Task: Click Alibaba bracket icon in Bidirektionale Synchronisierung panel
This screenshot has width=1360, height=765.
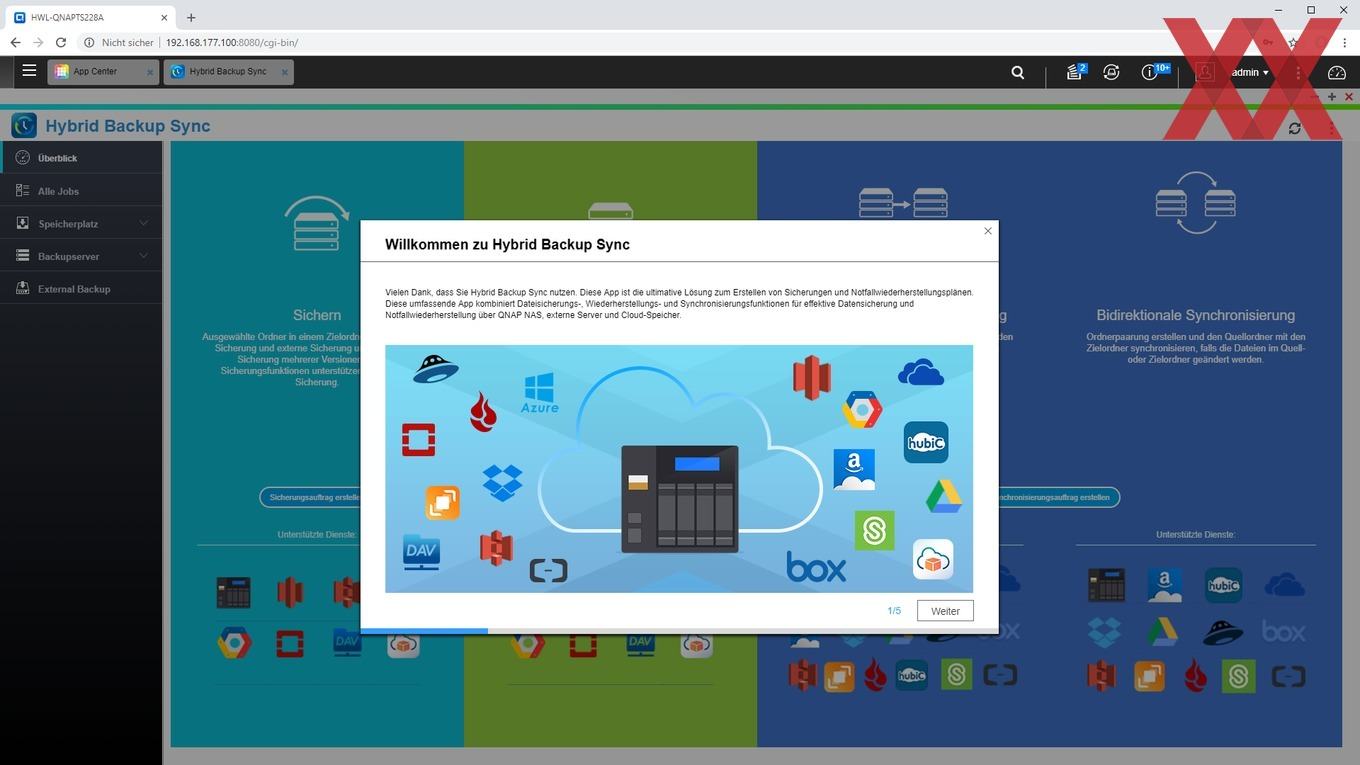Action: tap(1288, 677)
